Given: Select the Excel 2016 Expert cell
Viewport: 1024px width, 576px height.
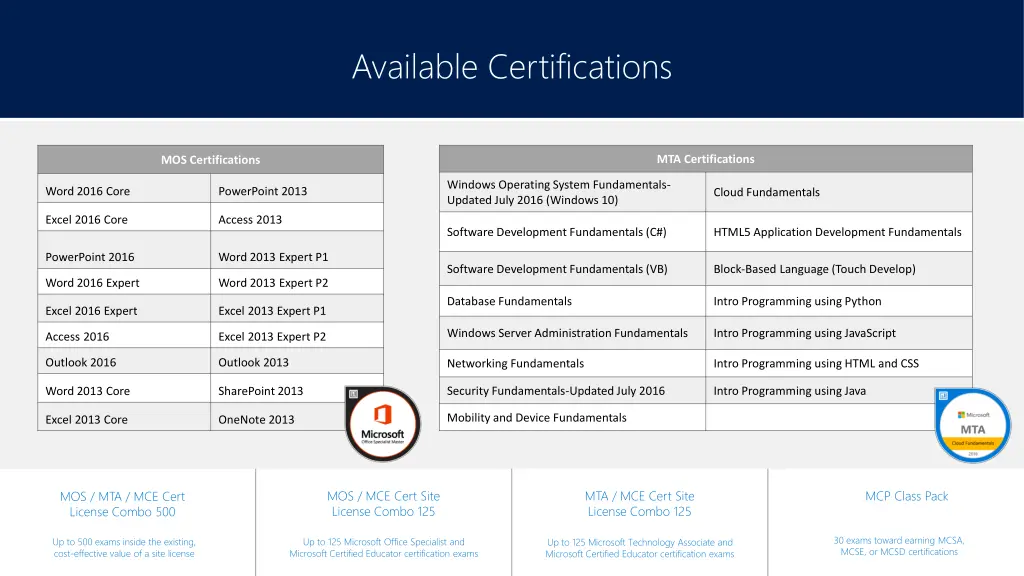Looking at the screenshot, I should pyautogui.click(x=124, y=310).
